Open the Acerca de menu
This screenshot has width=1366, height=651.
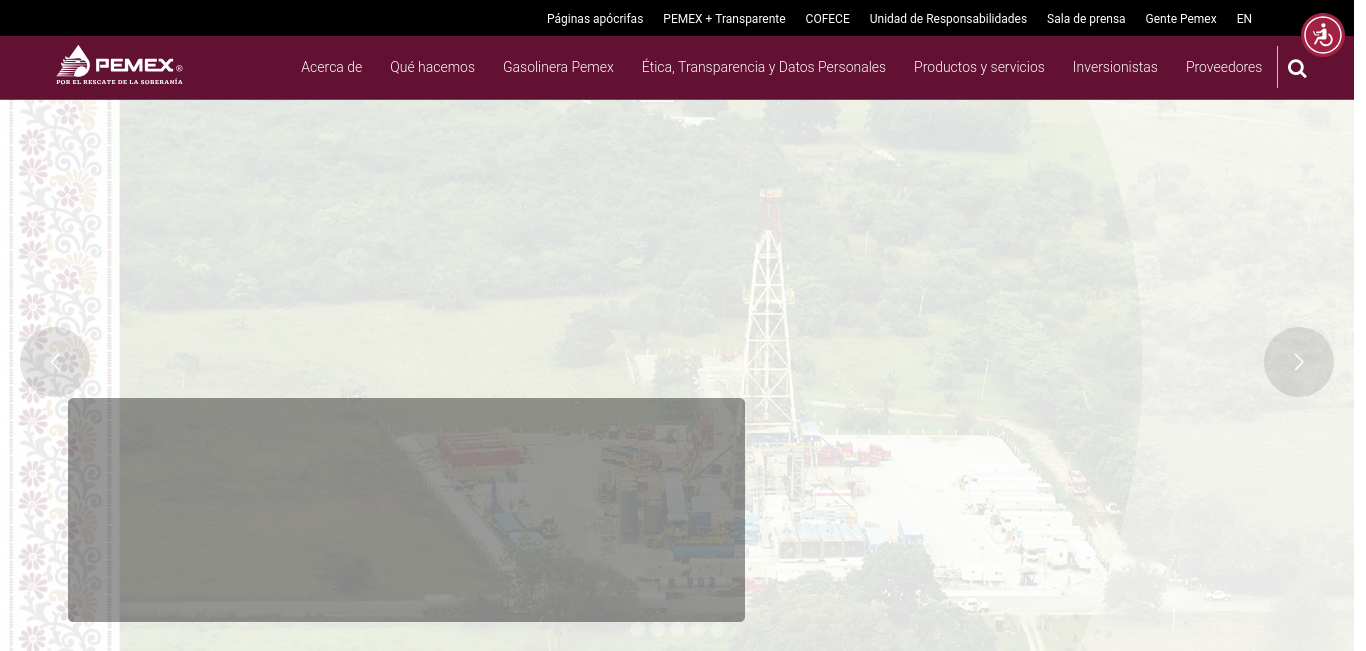(331, 67)
